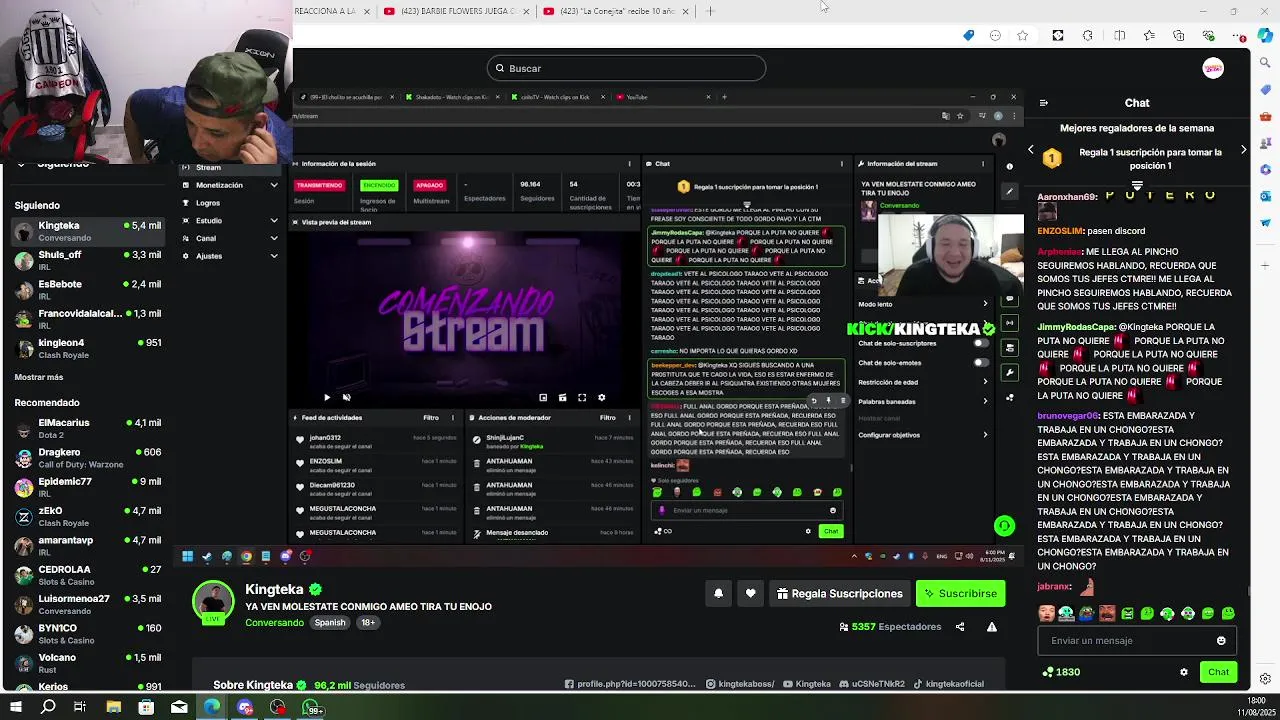Show next top gifter with right arrow
The image size is (1280, 720).
(x=1243, y=150)
